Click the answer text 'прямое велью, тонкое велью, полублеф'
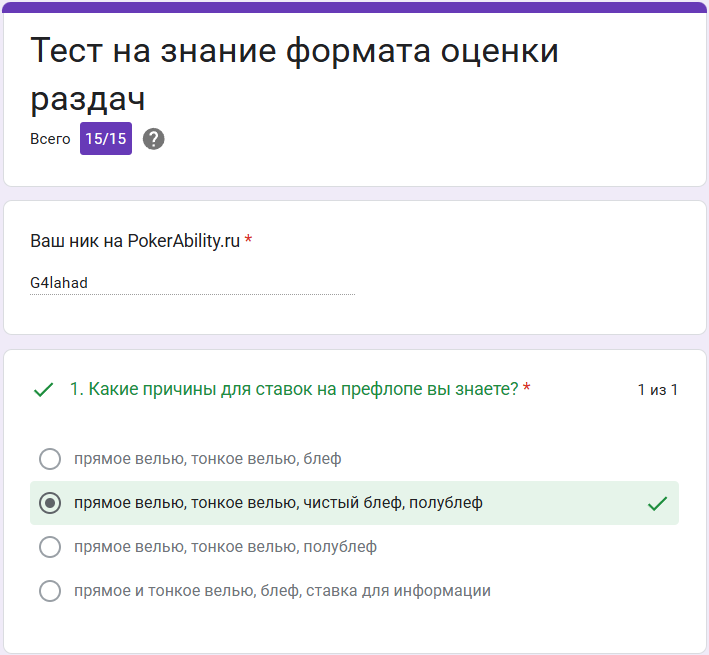The width and height of the screenshot is (709, 655). [x=225, y=547]
